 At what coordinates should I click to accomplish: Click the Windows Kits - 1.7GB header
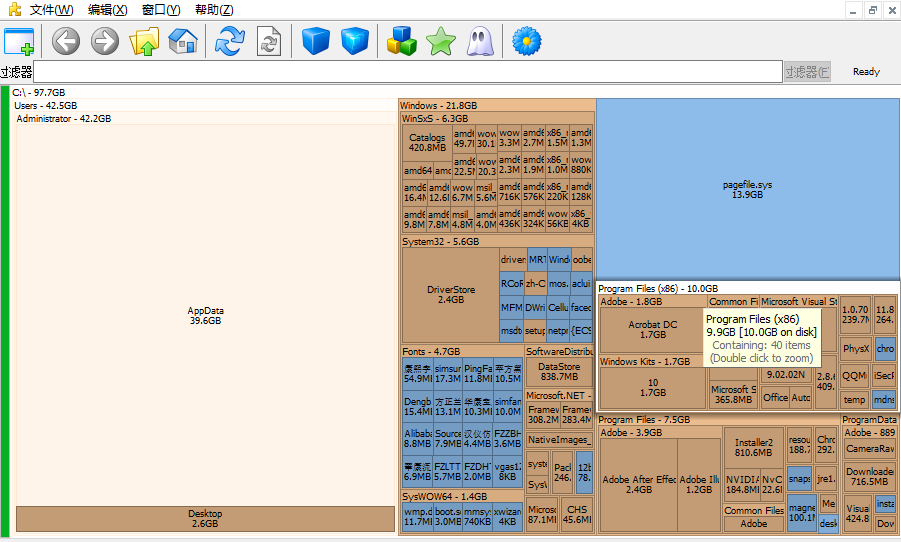645,362
